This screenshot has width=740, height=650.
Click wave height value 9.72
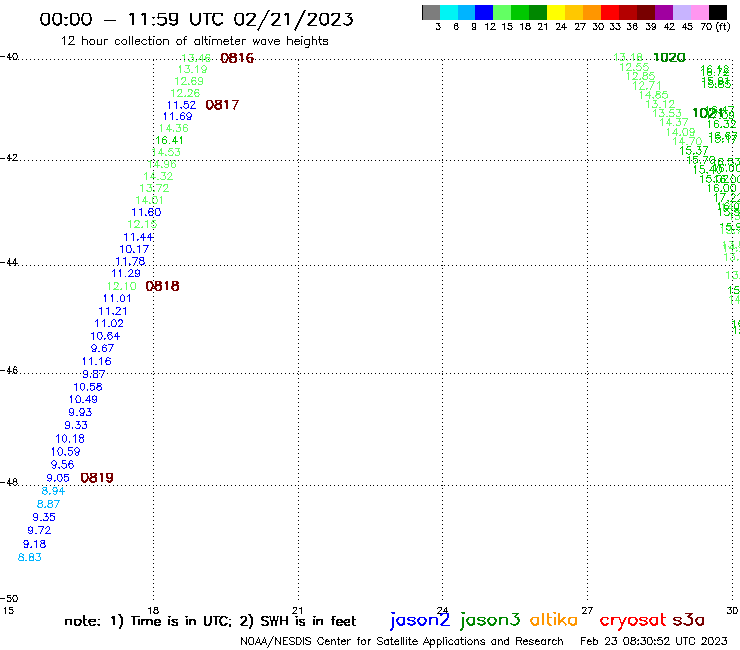39,531
